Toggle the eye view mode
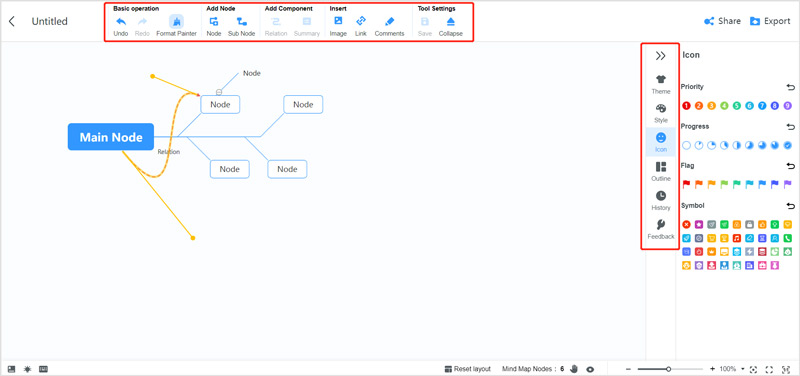Viewport: 800px width, 376px height. tap(590, 369)
